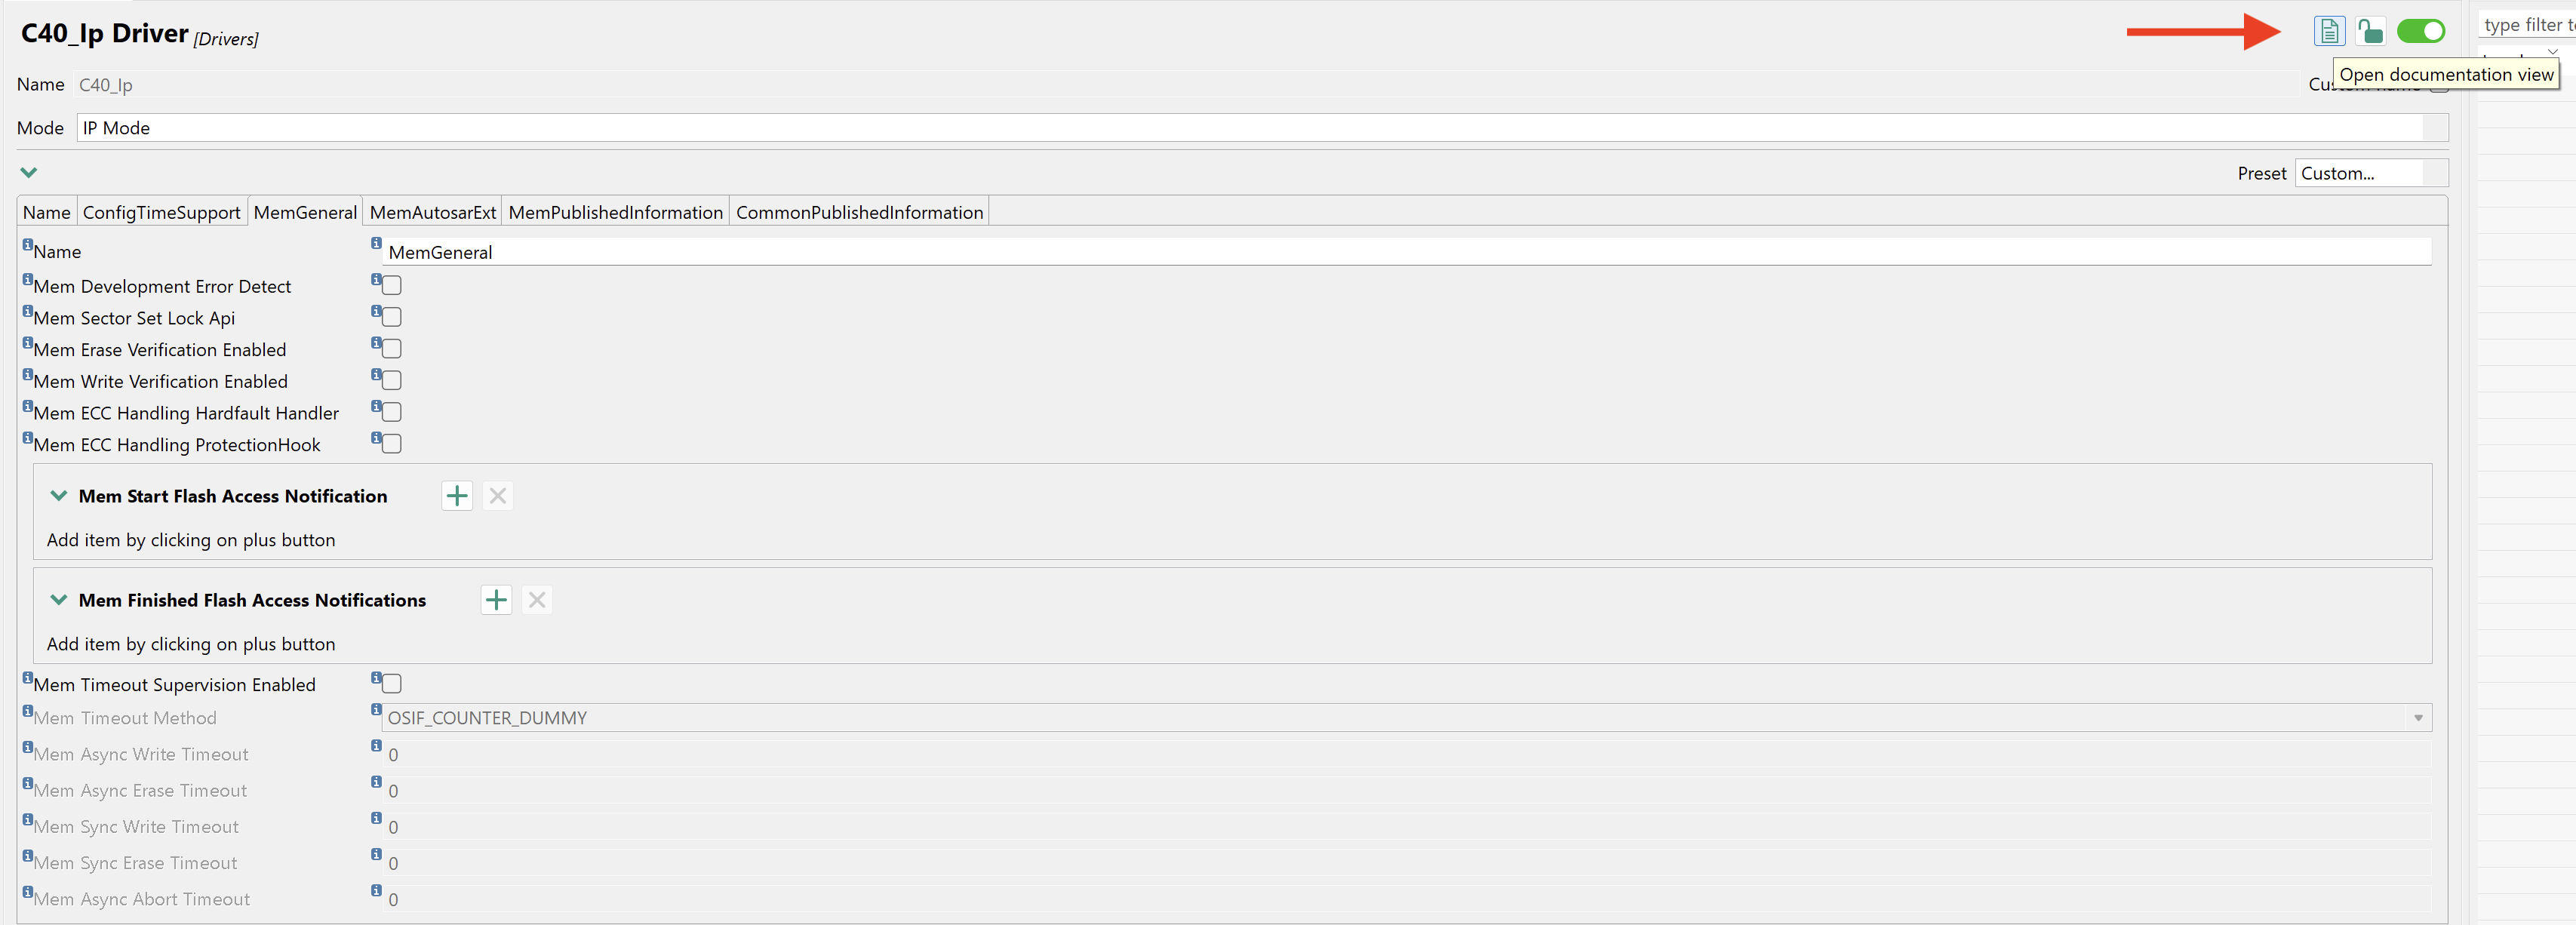This screenshot has width=2576, height=925.
Task: Open the Mode field showing IP Mode
Action: point(1250,128)
